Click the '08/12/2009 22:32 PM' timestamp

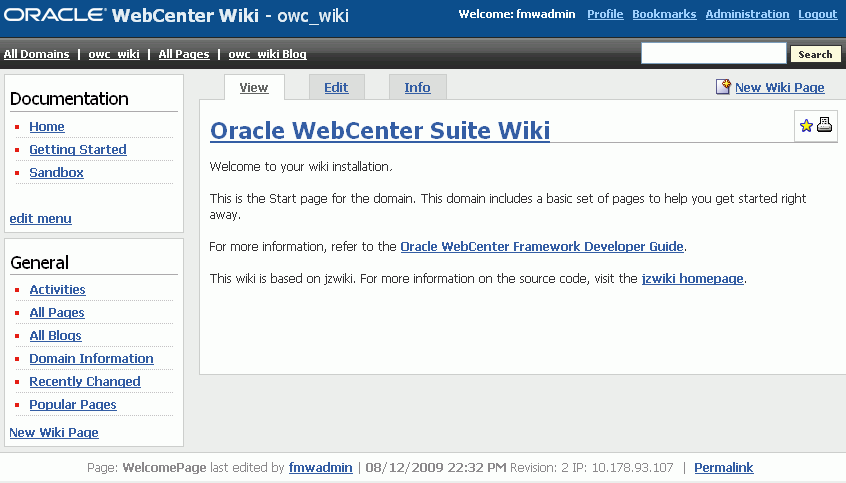click(x=435, y=467)
